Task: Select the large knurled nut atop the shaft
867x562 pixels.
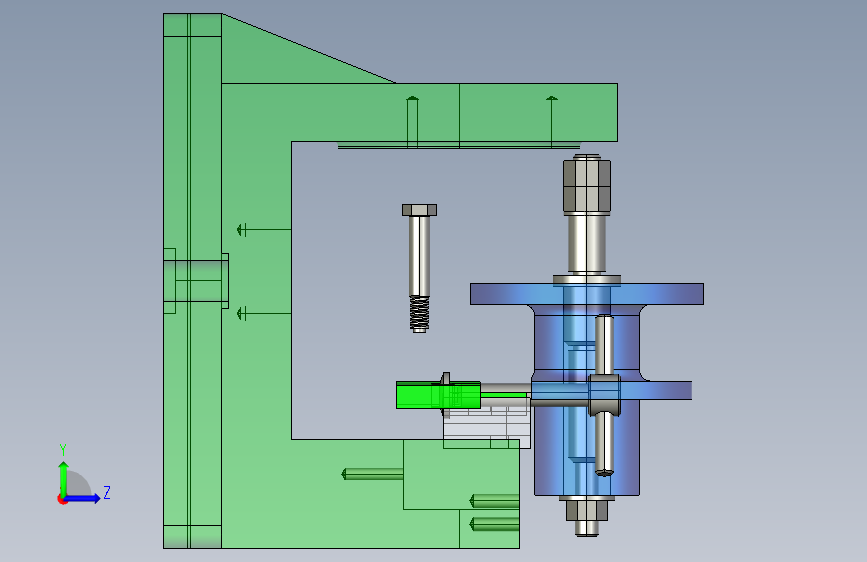Action: click(x=587, y=185)
